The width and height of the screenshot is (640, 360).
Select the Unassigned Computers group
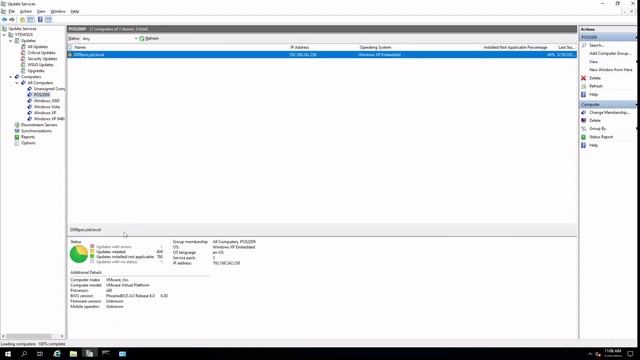49,89
